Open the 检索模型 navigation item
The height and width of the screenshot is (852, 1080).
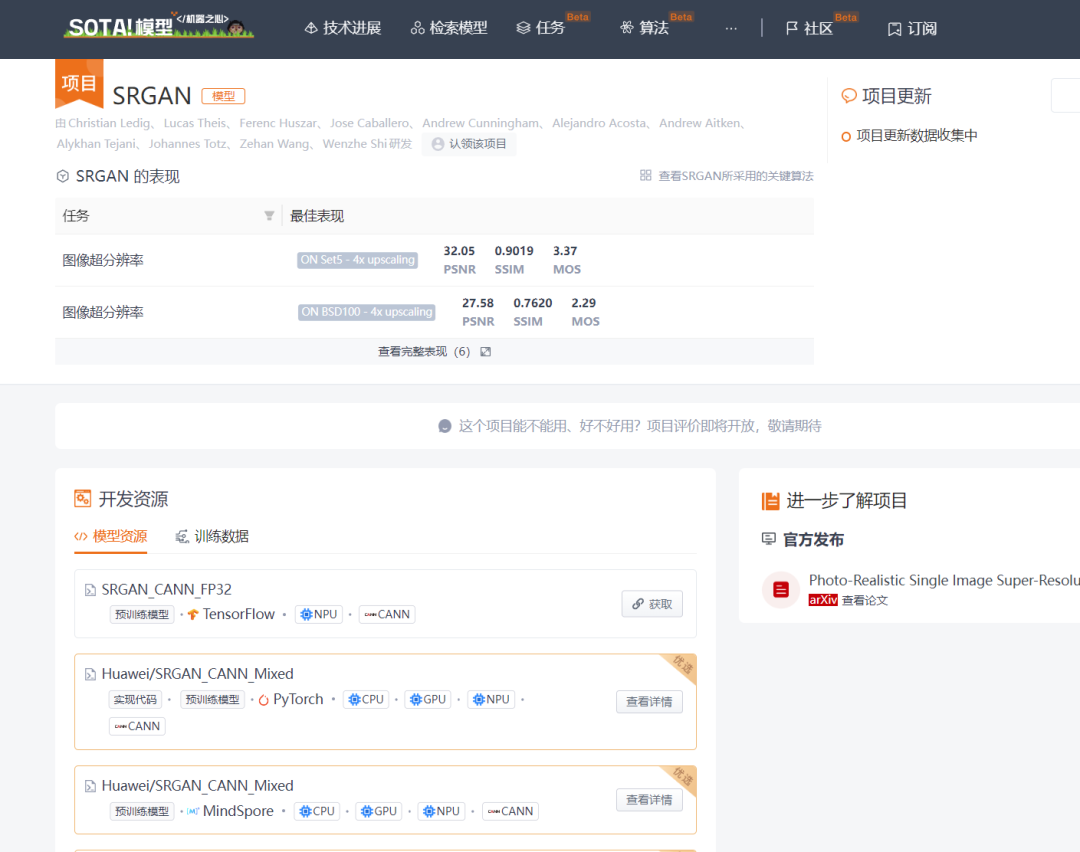pyautogui.click(x=448, y=28)
